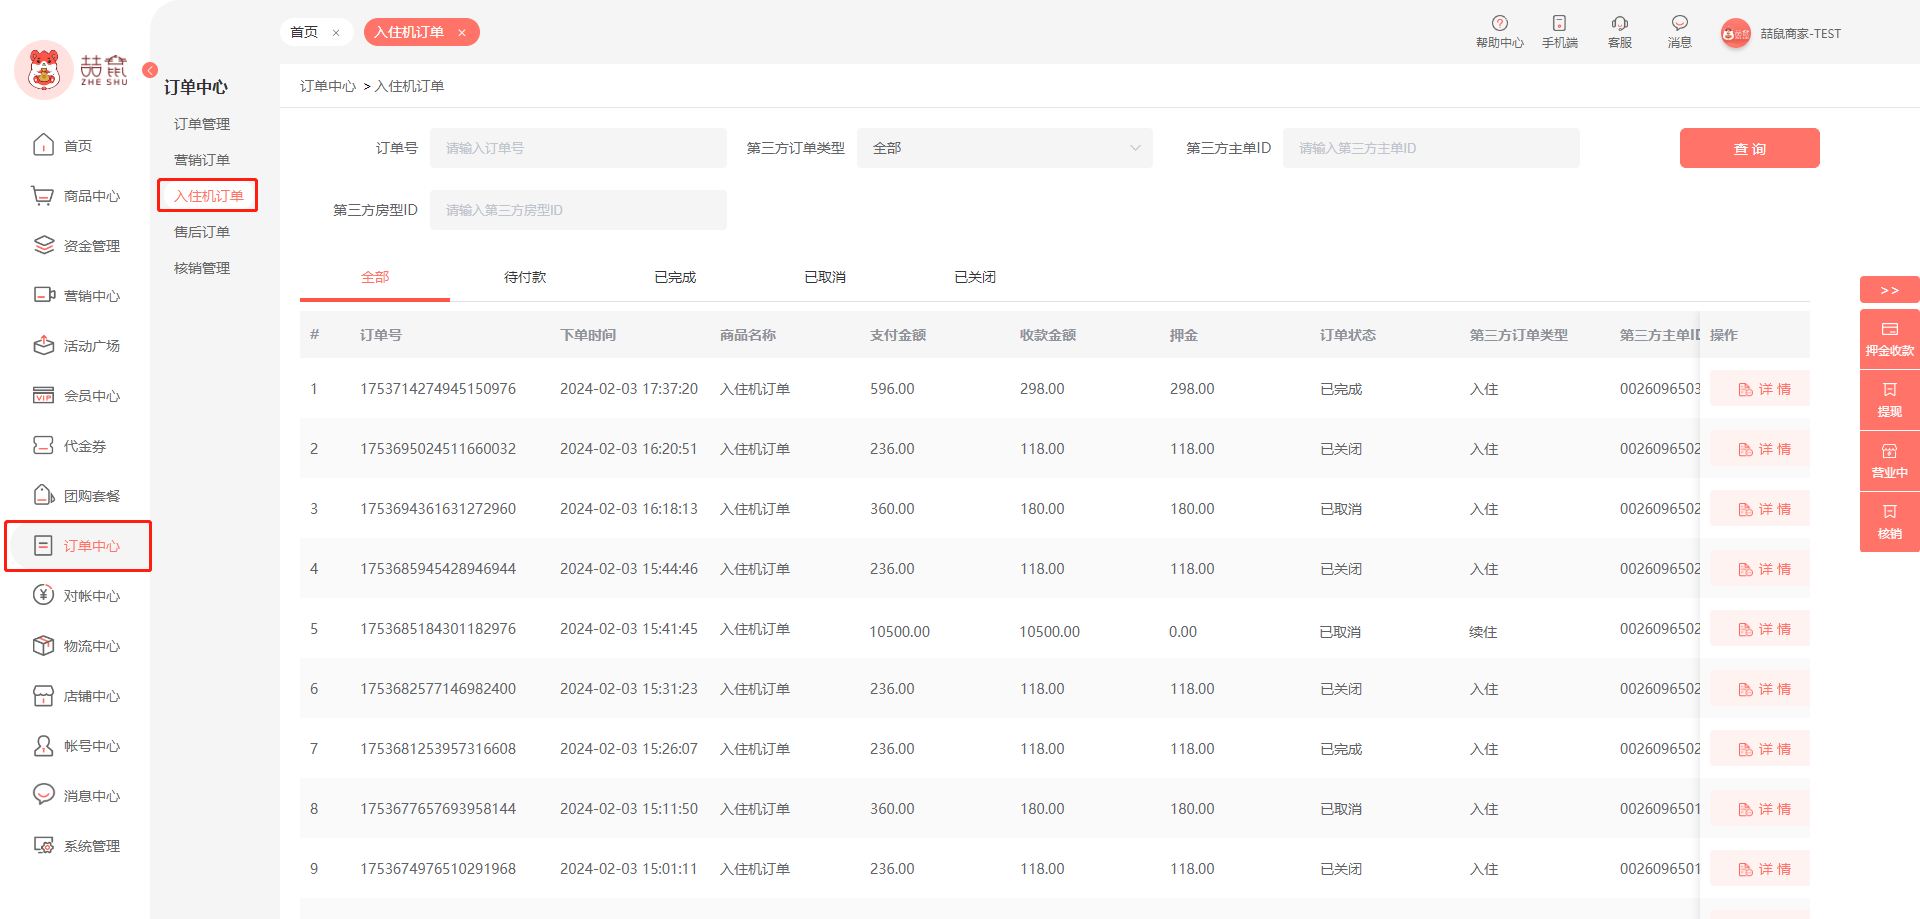The height and width of the screenshot is (919, 1920).
Task: Open 会员中心 VIP icon in sidebar
Action: click(43, 395)
